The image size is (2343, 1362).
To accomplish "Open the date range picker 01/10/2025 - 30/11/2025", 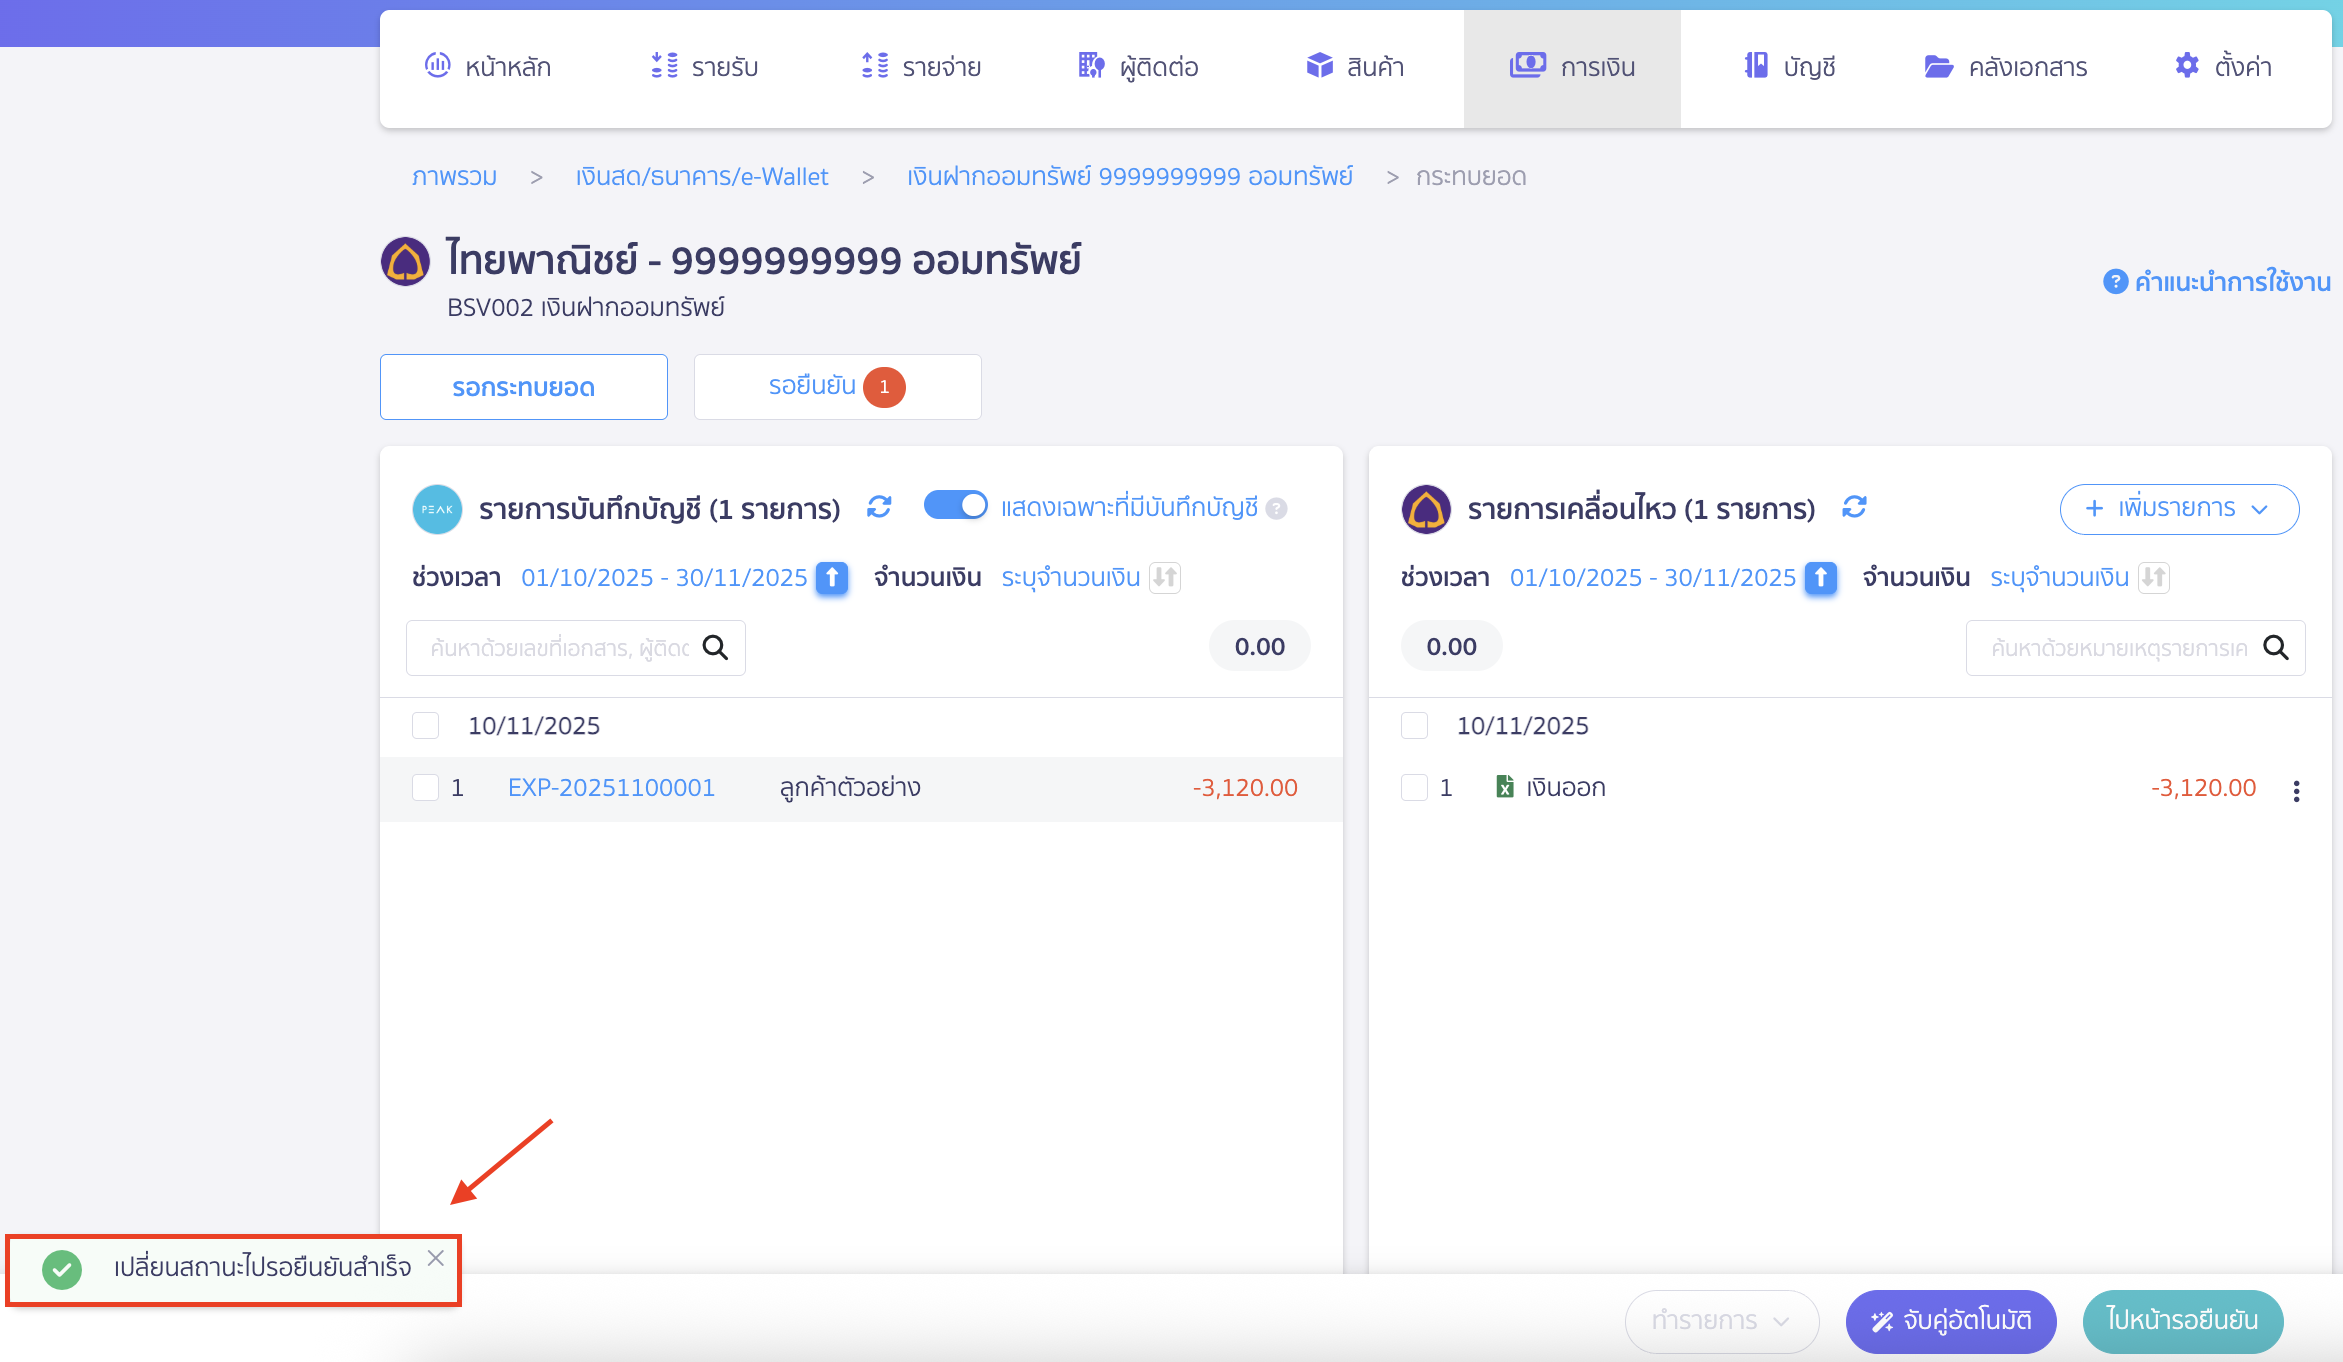I will coord(664,577).
